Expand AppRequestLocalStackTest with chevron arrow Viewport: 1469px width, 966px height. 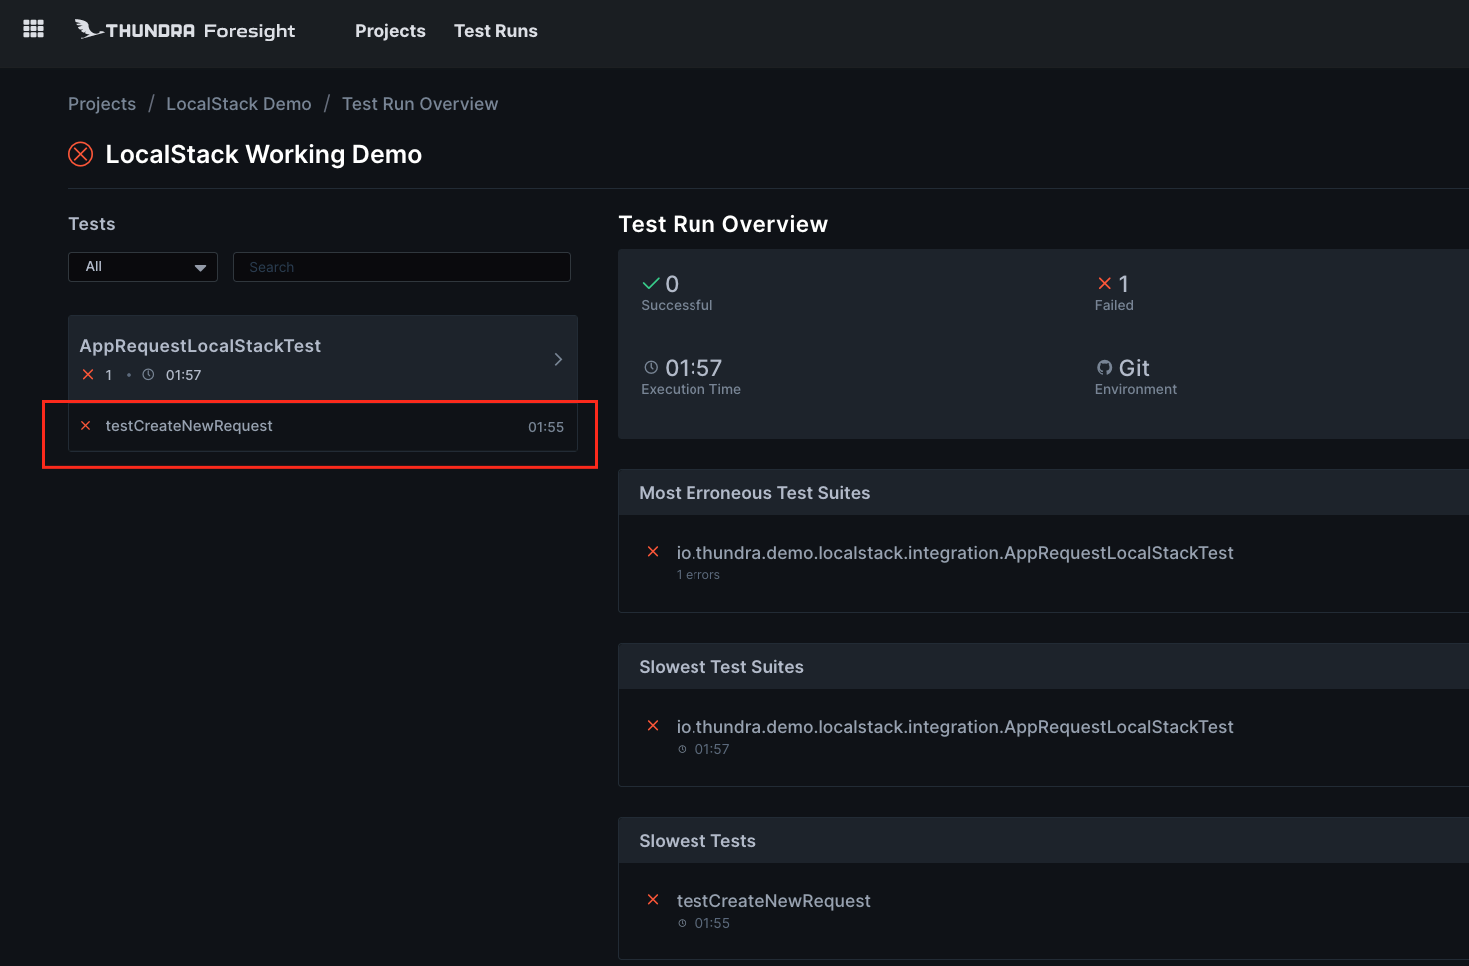point(558,359)
